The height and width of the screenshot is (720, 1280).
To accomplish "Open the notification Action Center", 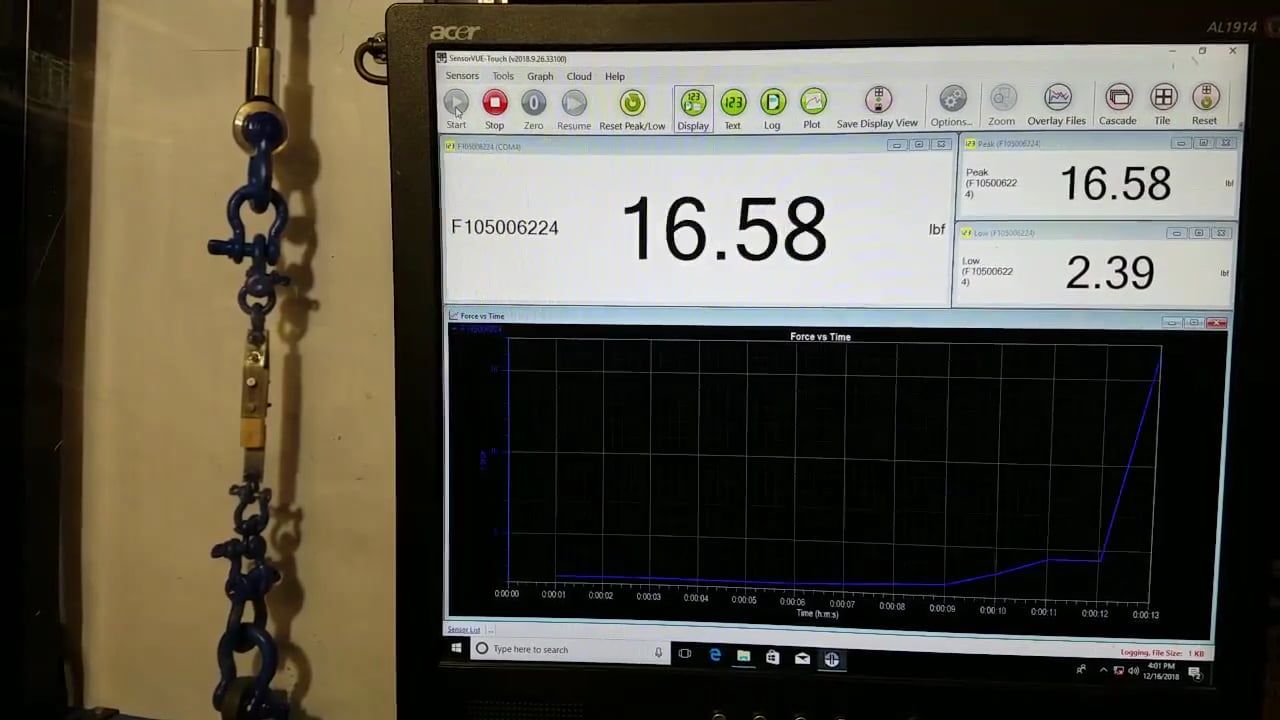I will coord(1195,673).
